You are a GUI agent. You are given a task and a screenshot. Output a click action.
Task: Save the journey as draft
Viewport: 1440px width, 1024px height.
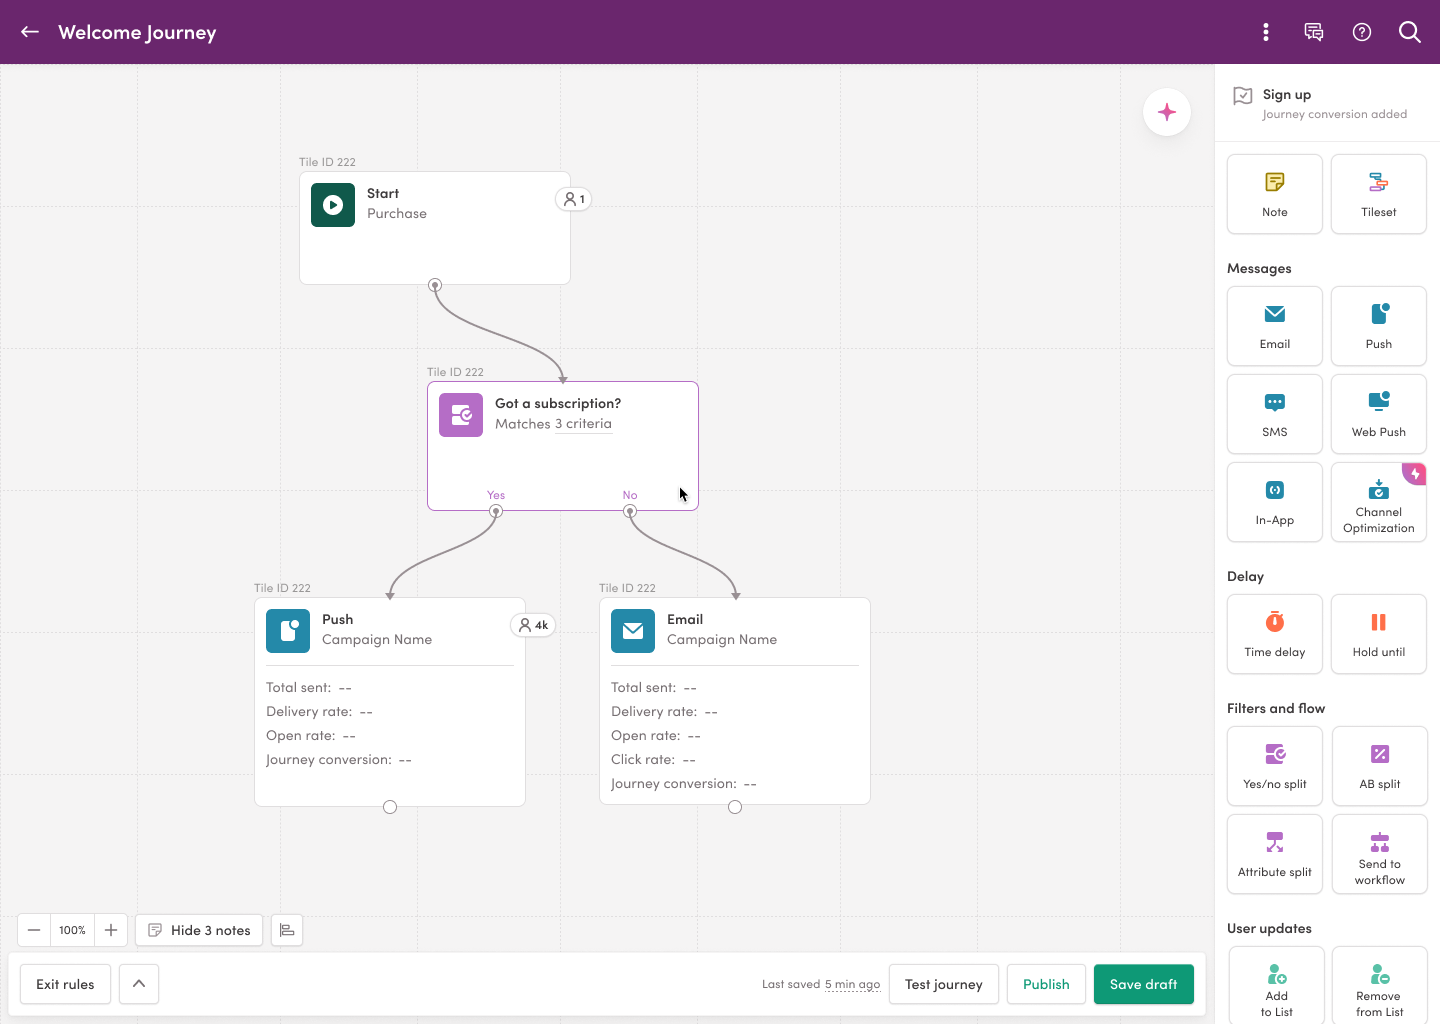click(x=1143, y=984)
